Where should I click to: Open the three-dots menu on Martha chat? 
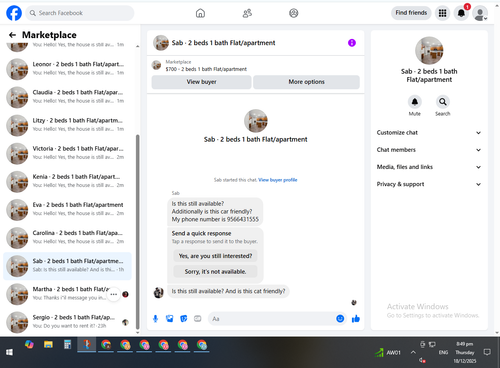(x=114, y=294)
